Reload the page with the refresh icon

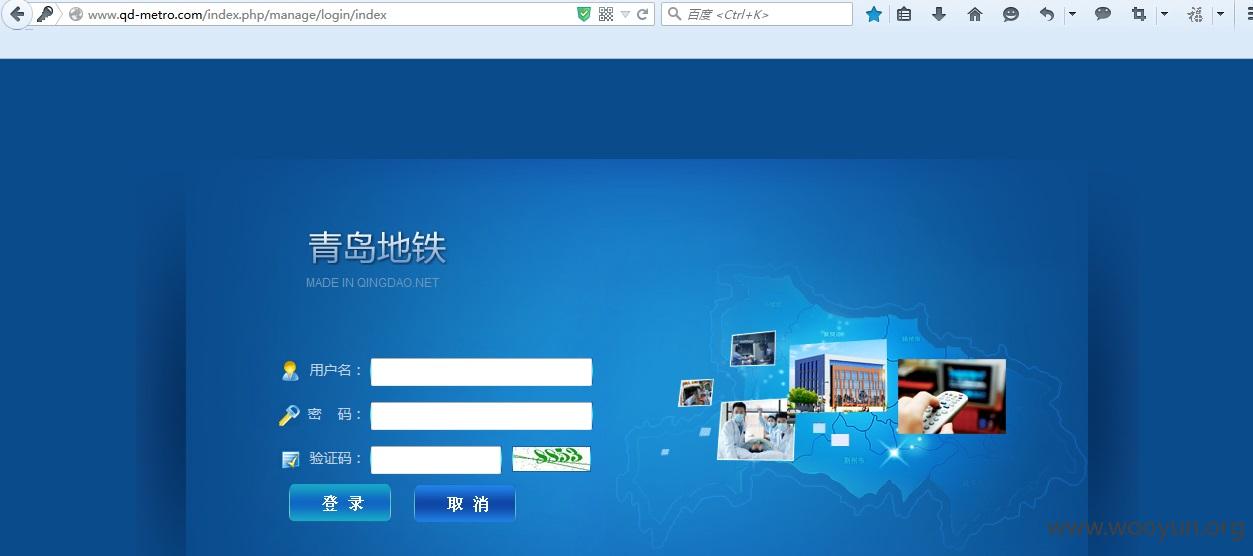tap(642, 14)
